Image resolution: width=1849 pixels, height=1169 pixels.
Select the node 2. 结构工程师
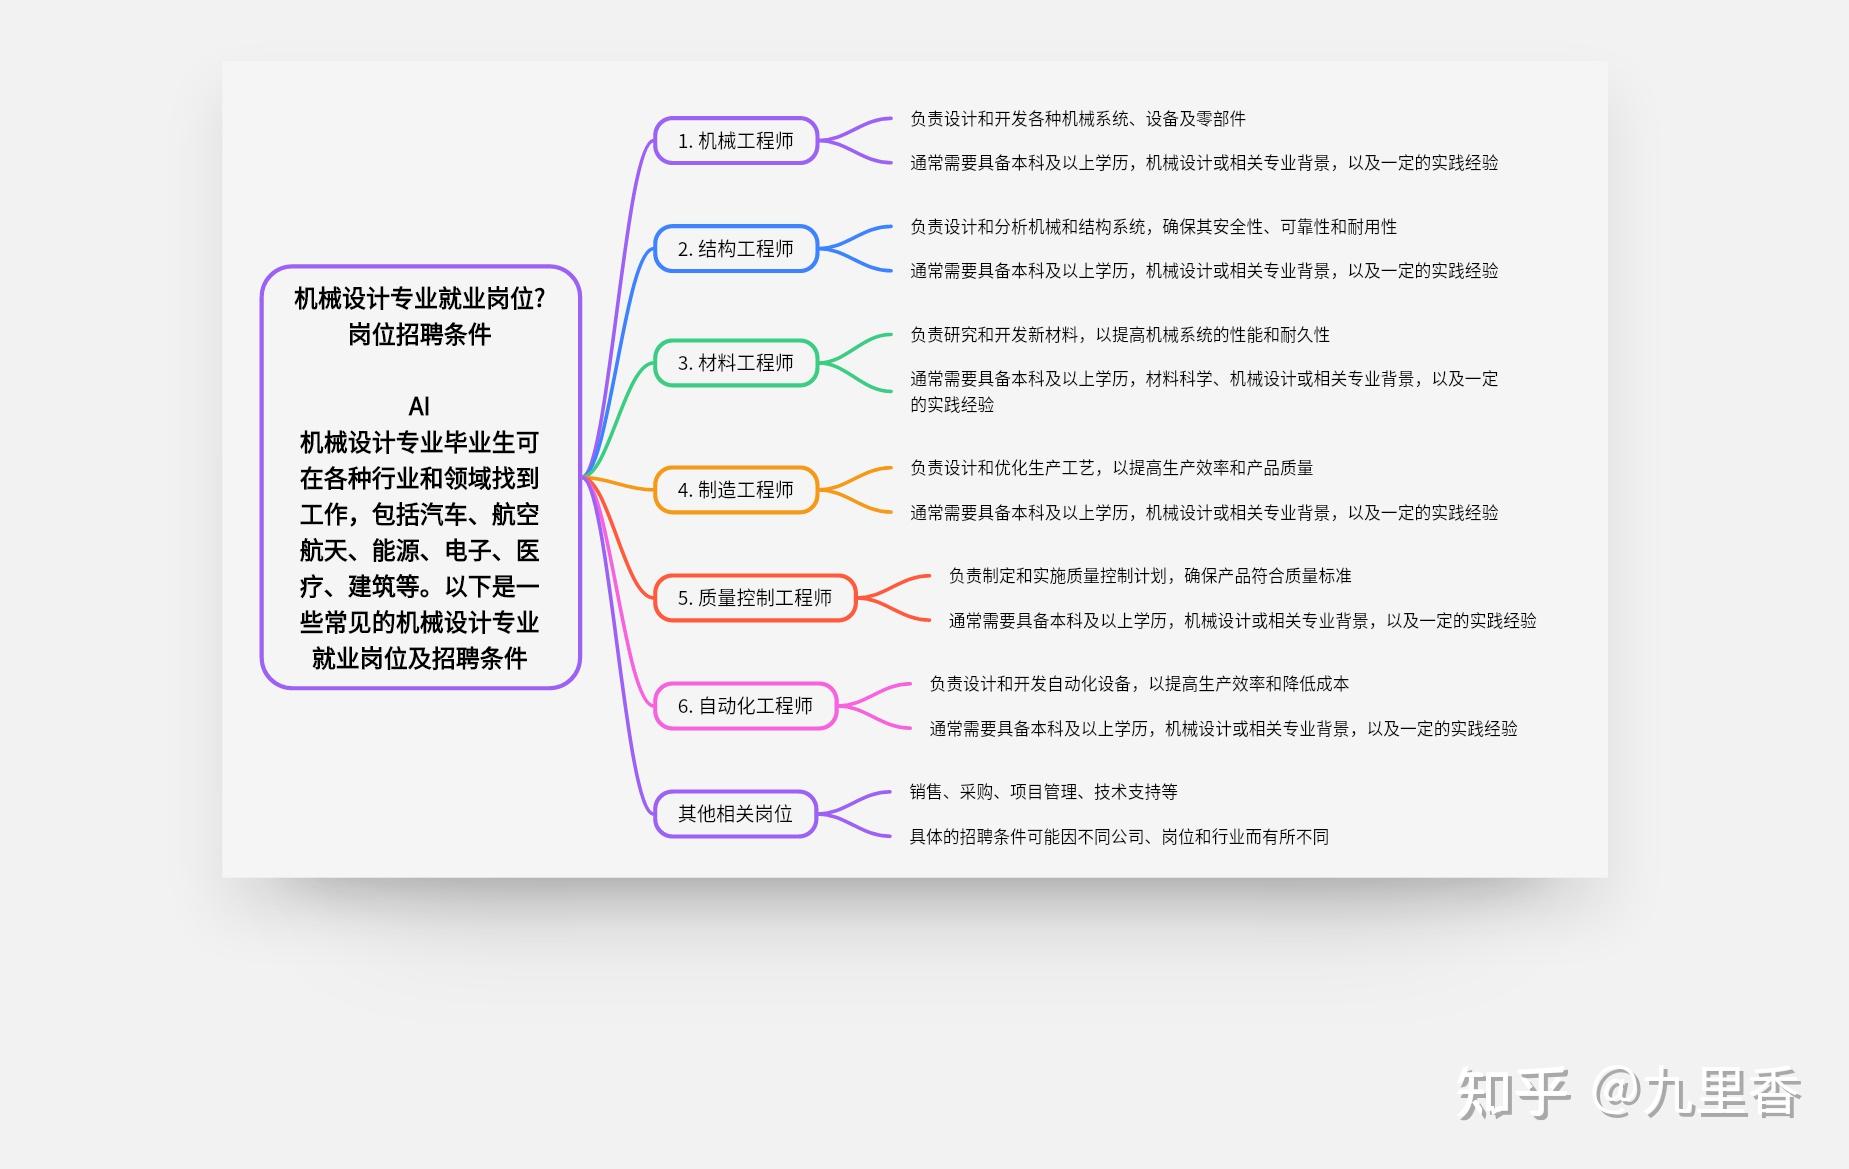click(x=736, y=249)
